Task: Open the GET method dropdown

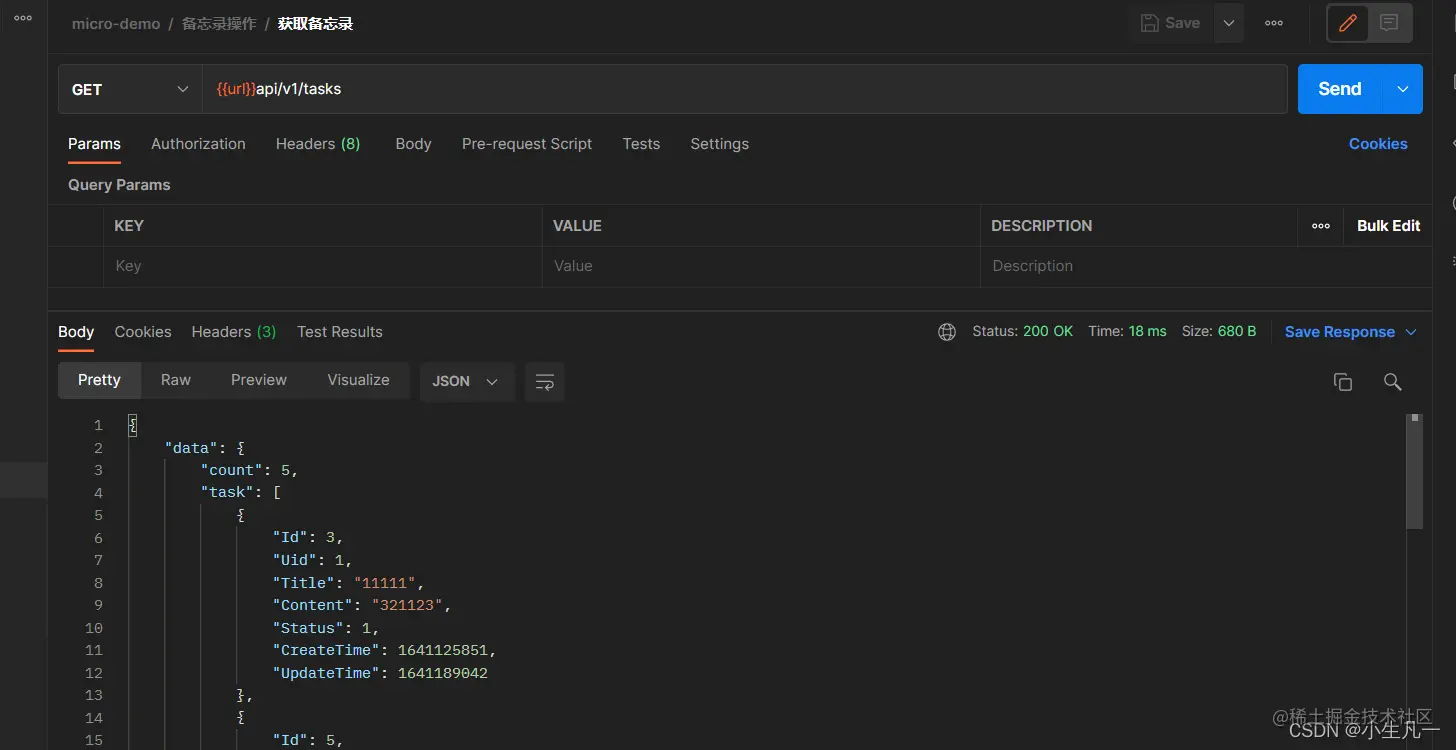Action: click(130, 89)
